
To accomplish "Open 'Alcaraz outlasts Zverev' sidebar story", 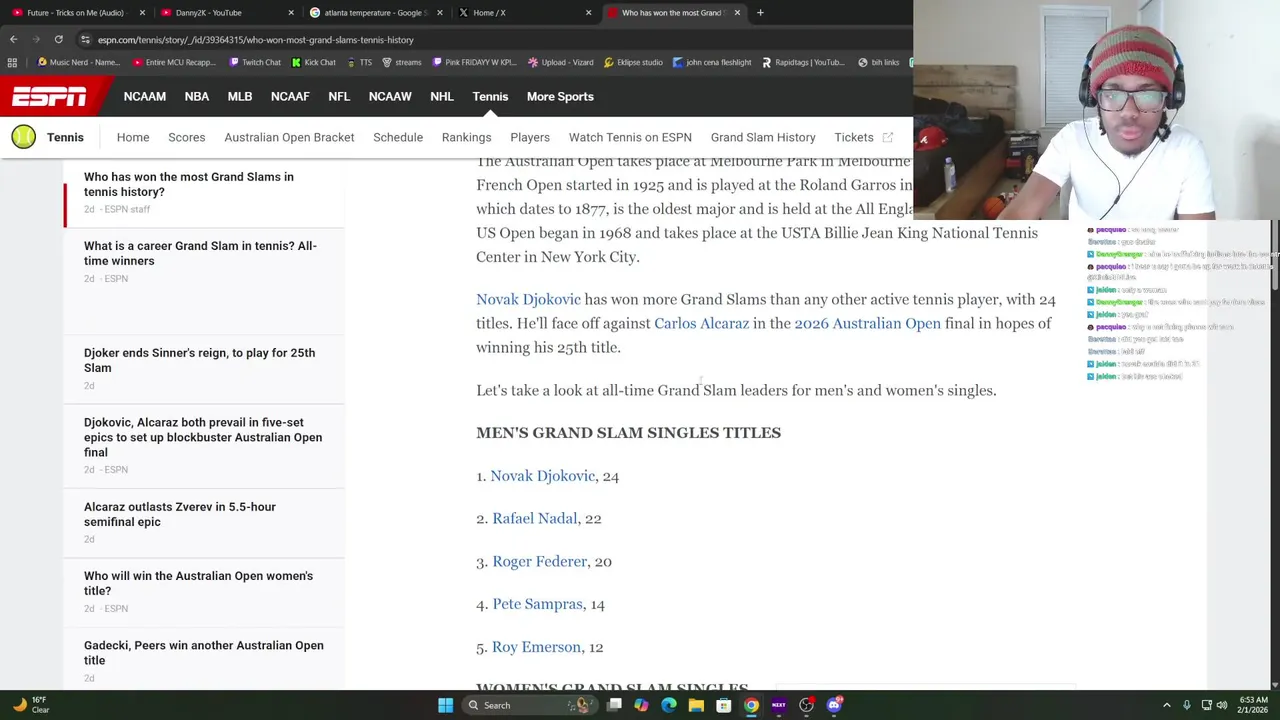I will click(x=180, y=514).
